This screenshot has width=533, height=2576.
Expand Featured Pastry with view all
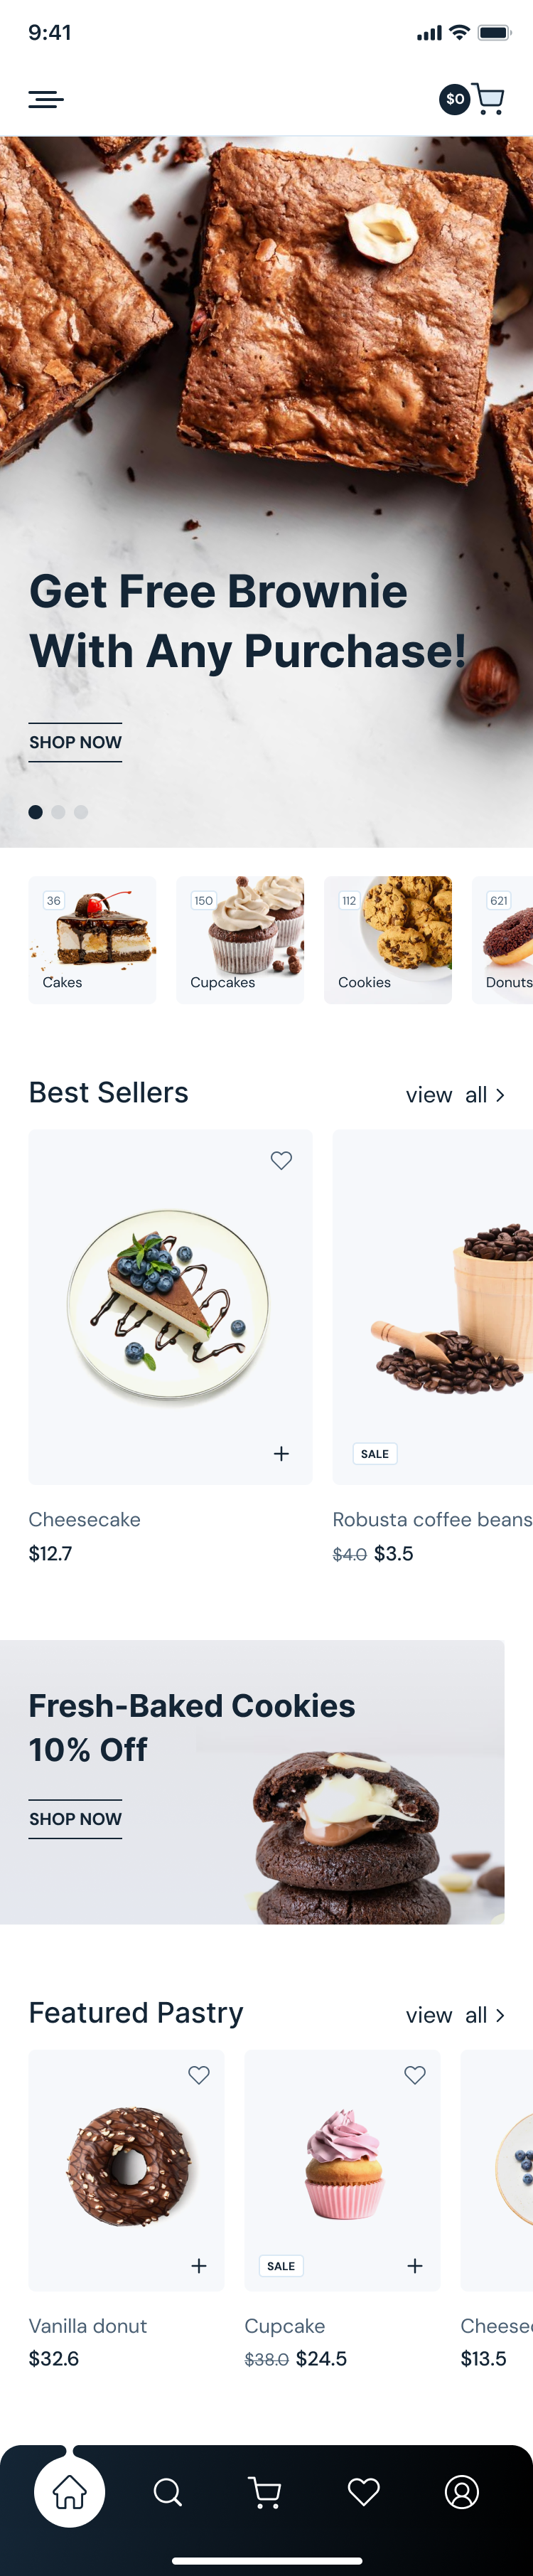[x=455, y=2015]
